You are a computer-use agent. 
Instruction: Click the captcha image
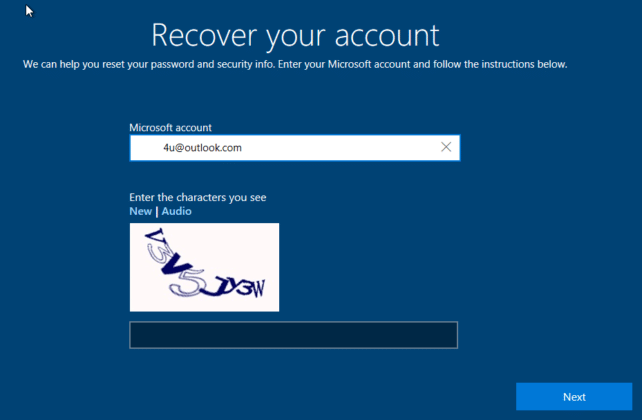click(204, 267)
